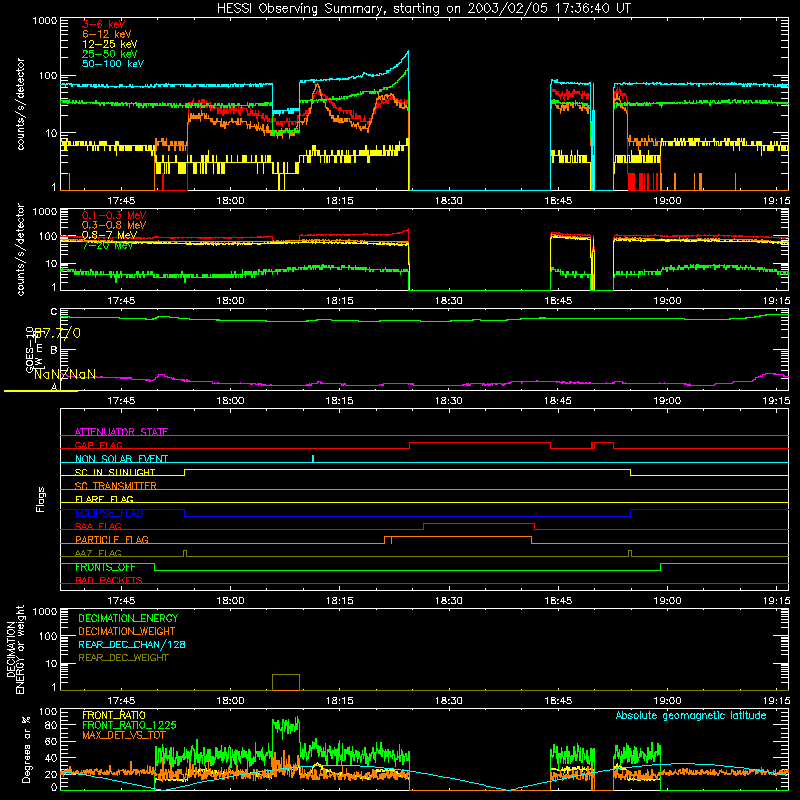Click the 0.3-0.8 MeV legend label
Image resolution: width=800 pixels, height=800 pixels.
click(114, 225)
